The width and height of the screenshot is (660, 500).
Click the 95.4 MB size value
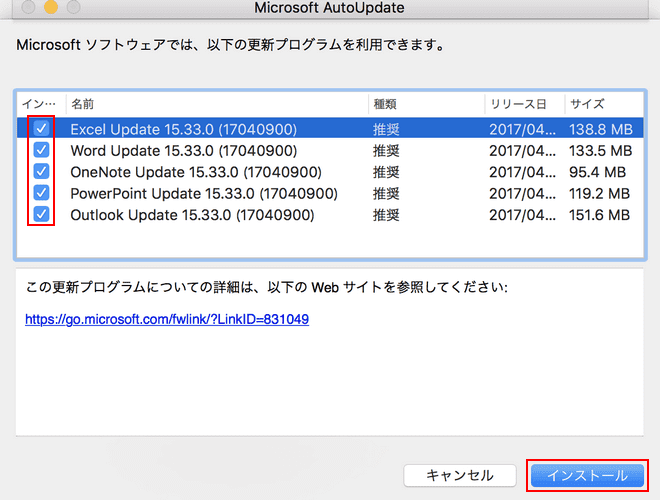597,172
